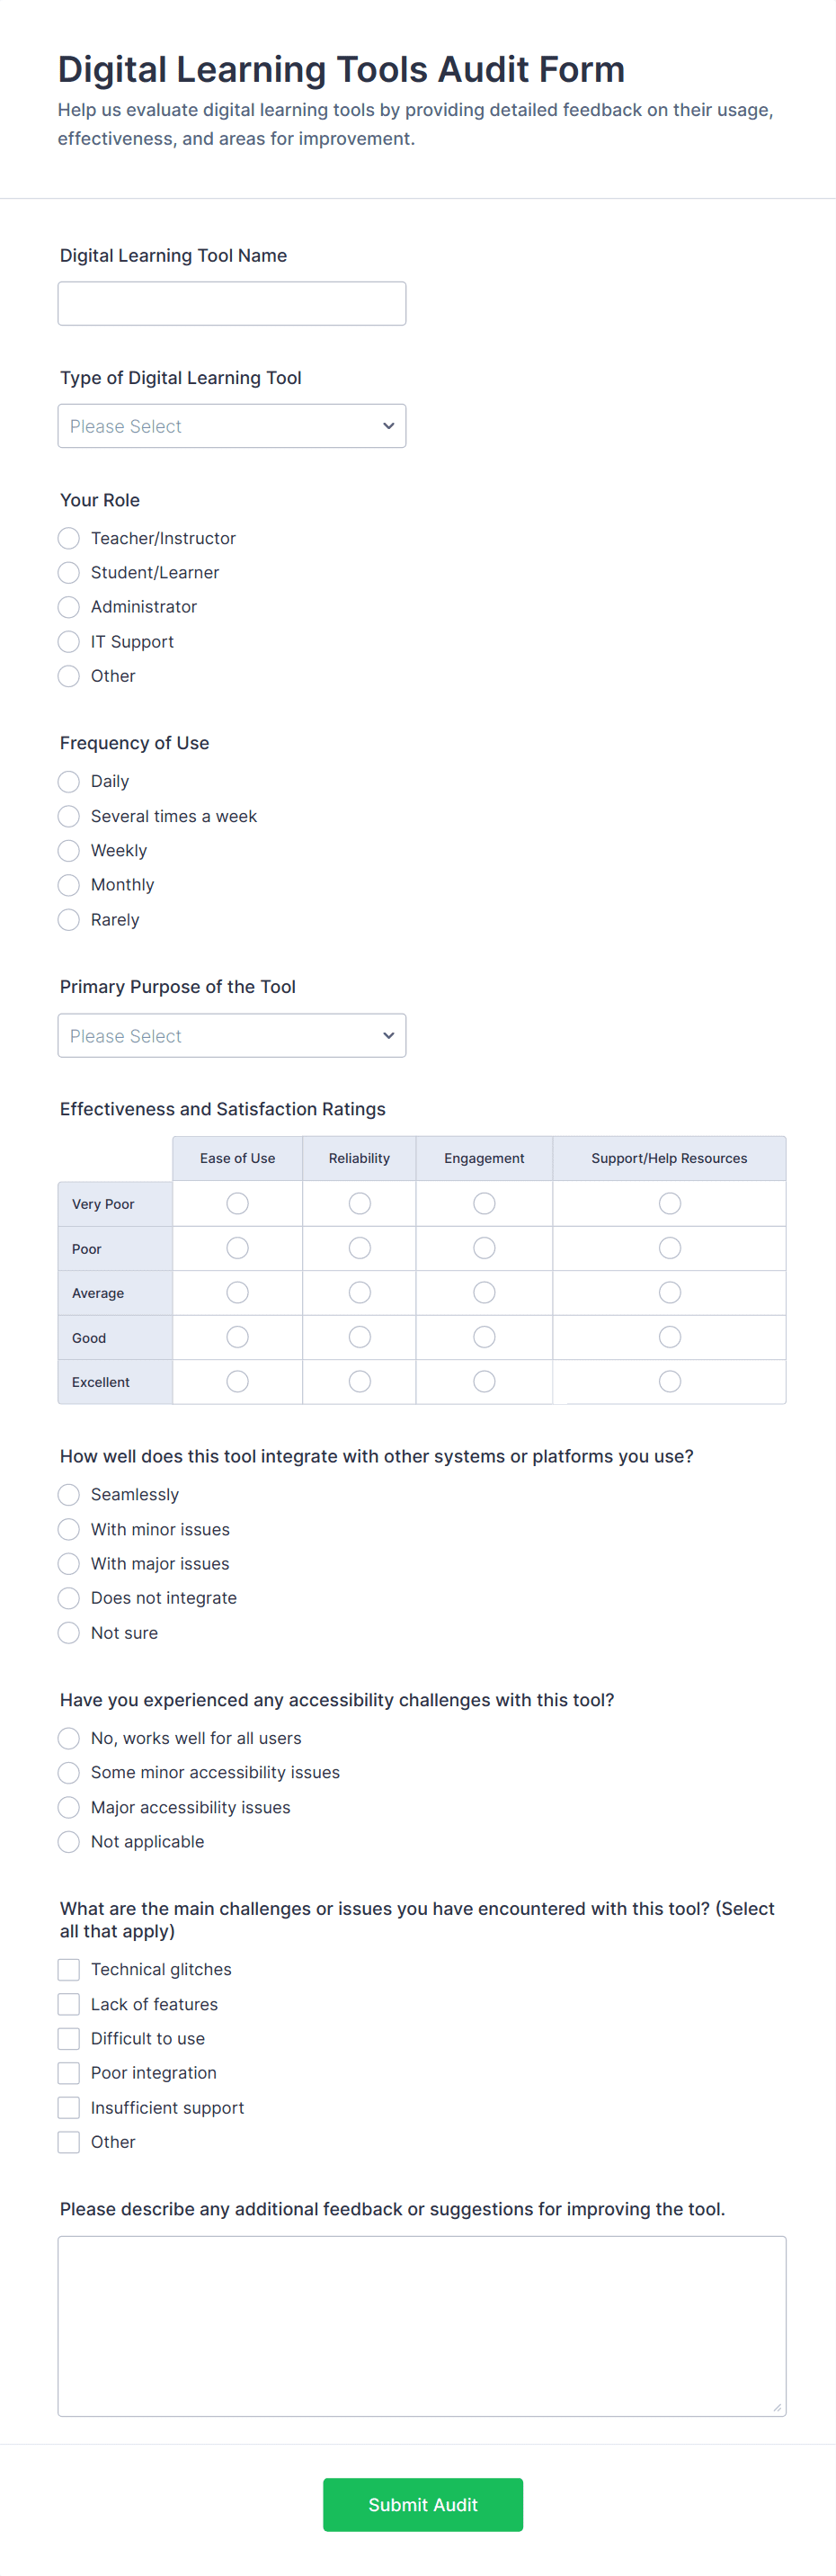Viewport: 836px width, 2576px height.
Task: Rate Engagement as Average
Action: click(484, 1292)
